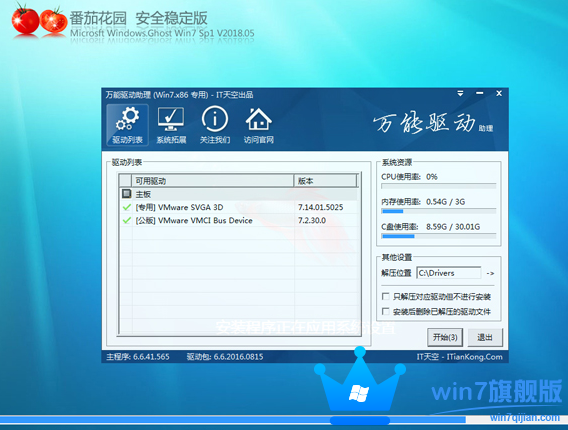Enable 安装后删除已解压的驱动文件 checkbox

(x=386, y=311)
